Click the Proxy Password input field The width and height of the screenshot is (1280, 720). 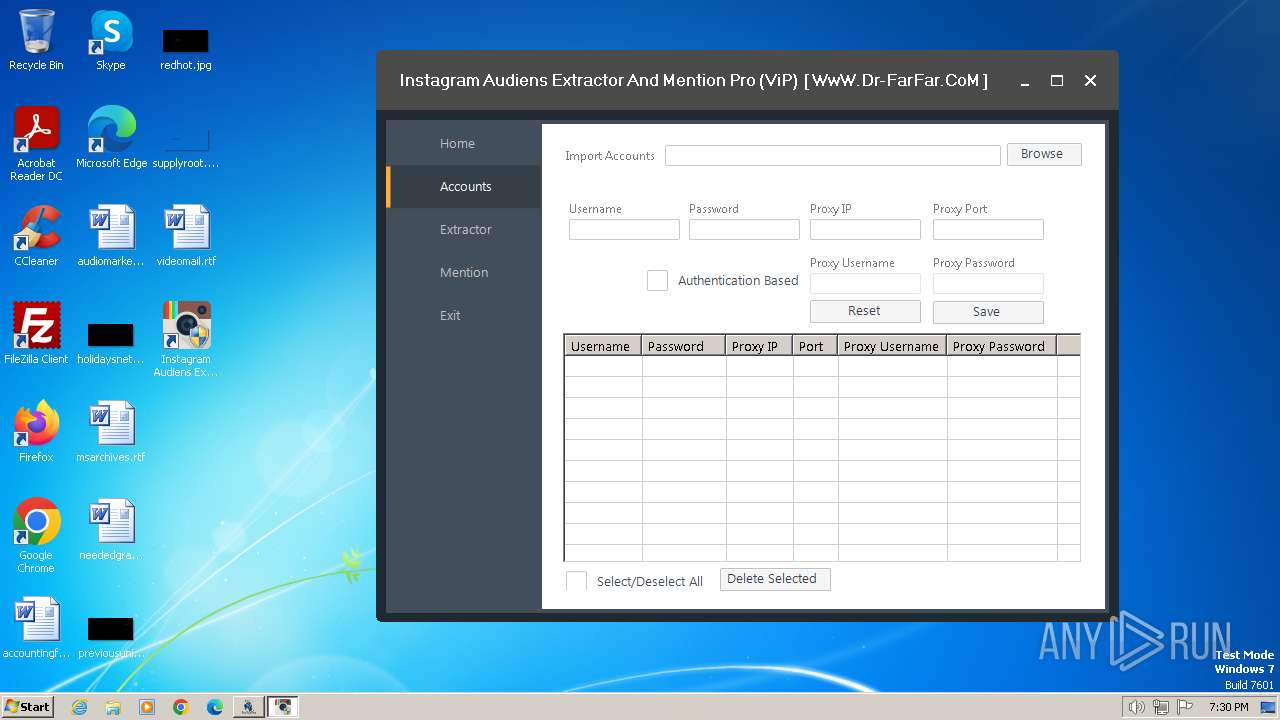point(988,283)
